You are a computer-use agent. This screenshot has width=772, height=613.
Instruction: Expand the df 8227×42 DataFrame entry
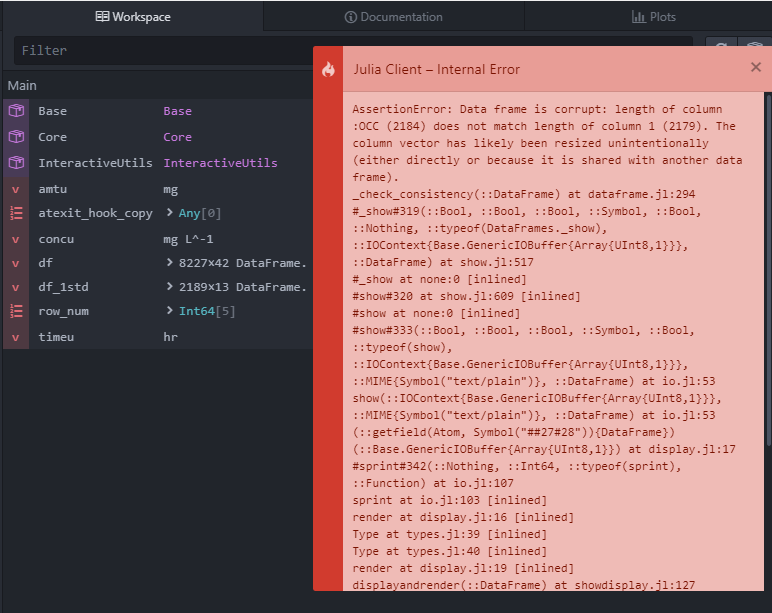[x=169, y=262]
